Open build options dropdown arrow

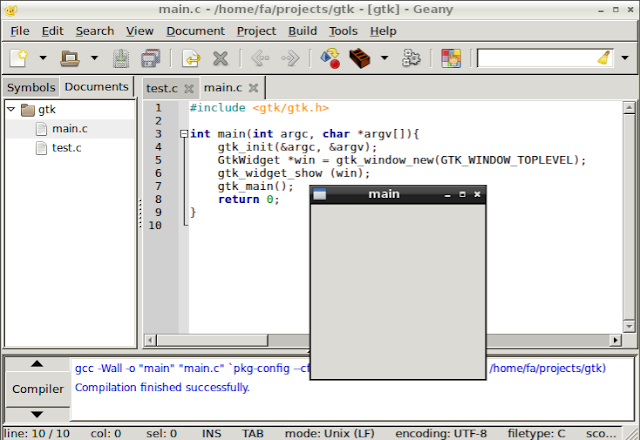point(384,58)
